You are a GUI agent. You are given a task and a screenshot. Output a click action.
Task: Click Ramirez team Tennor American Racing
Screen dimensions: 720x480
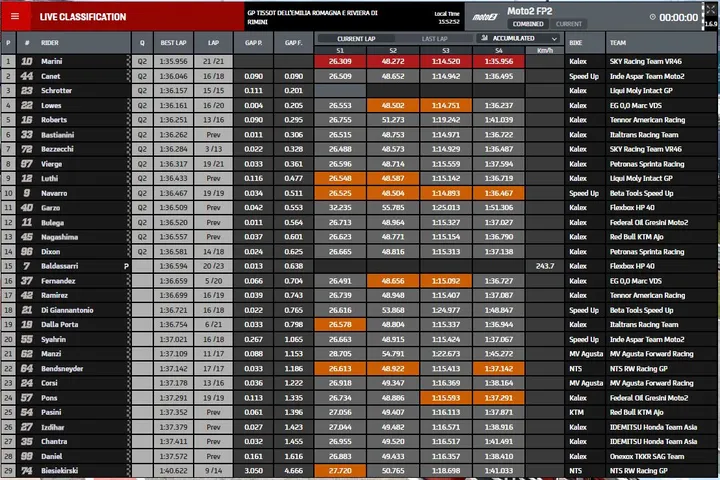pos(647,295)
